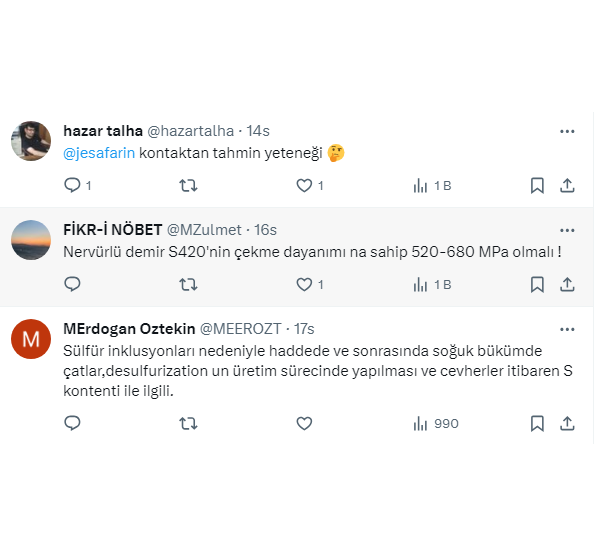Open more options on FİKR-İ NÖBET's tweet
Viewport: 609px width, 537px height.
567,230
